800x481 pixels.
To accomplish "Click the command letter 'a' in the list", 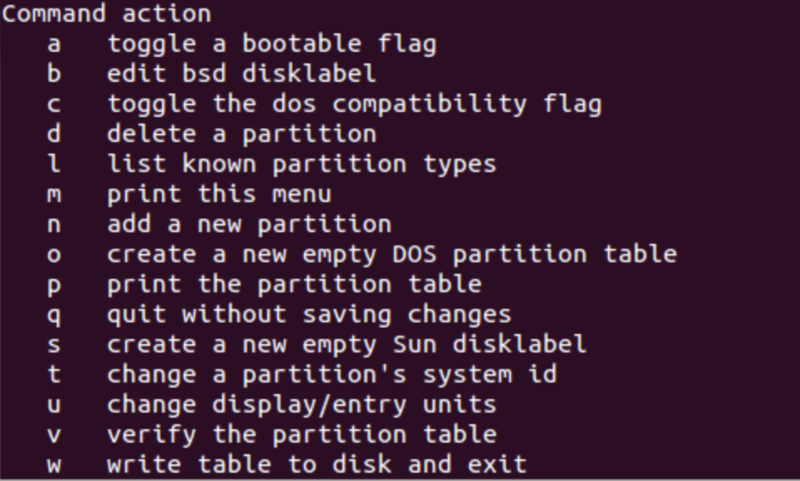I will click(53, 44).
